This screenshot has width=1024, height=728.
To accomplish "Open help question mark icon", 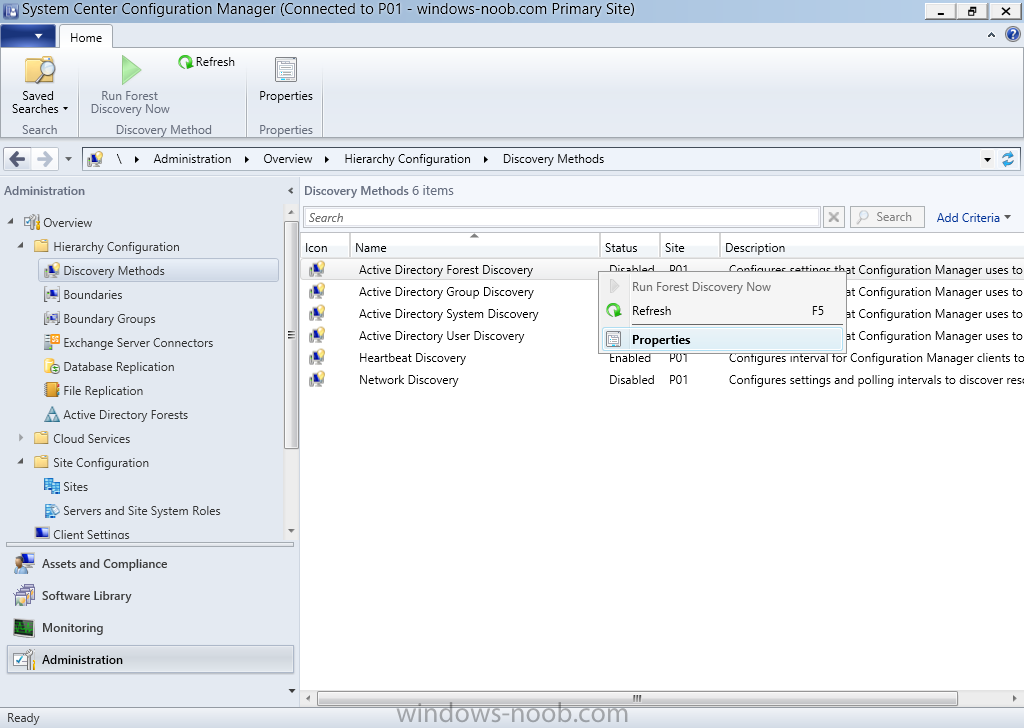I will (1012, 35).
